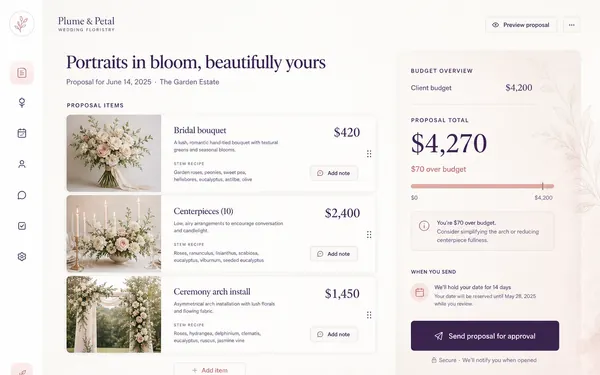The height and width of the screenshot is (375, 600).
Task: Click the budget progress slider bar
Action: point(482,186)
